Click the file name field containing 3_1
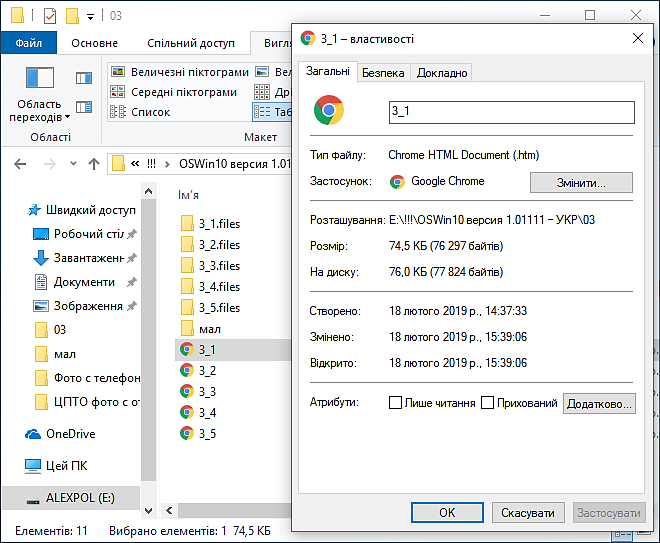 click(511, 112)
